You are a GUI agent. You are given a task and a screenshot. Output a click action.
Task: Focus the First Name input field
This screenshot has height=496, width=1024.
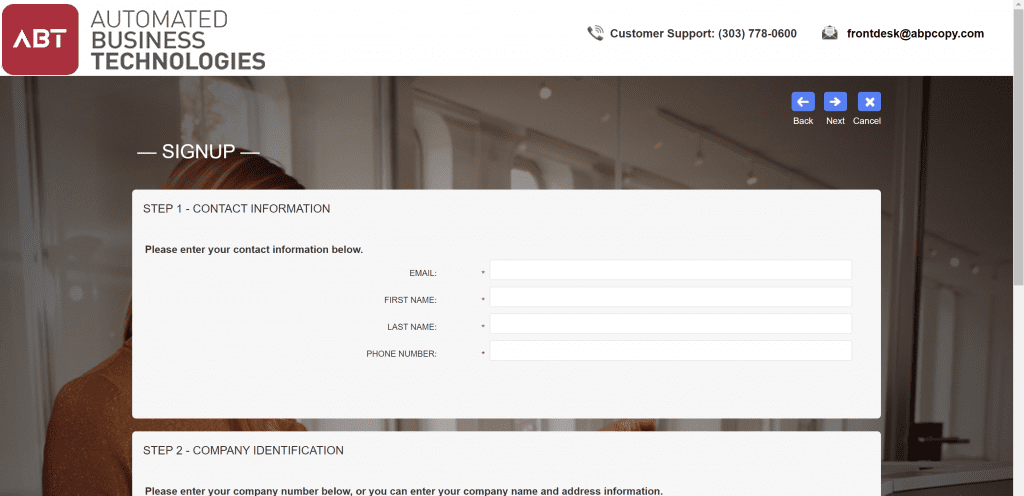point(671,297)
